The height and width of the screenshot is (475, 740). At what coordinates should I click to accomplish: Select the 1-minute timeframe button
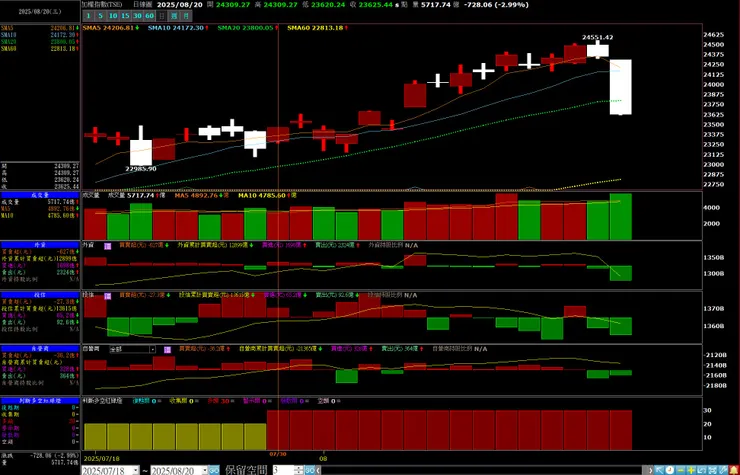click(88, 16)
